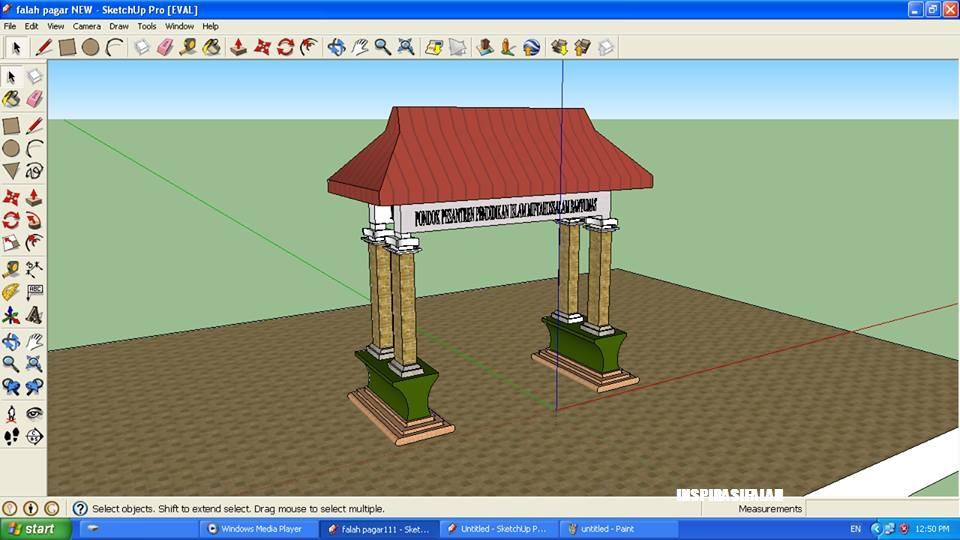Choose the Rectangle tool in top toolbar
This screenshot has height=540, width=960.
click(x=67, y=47)
